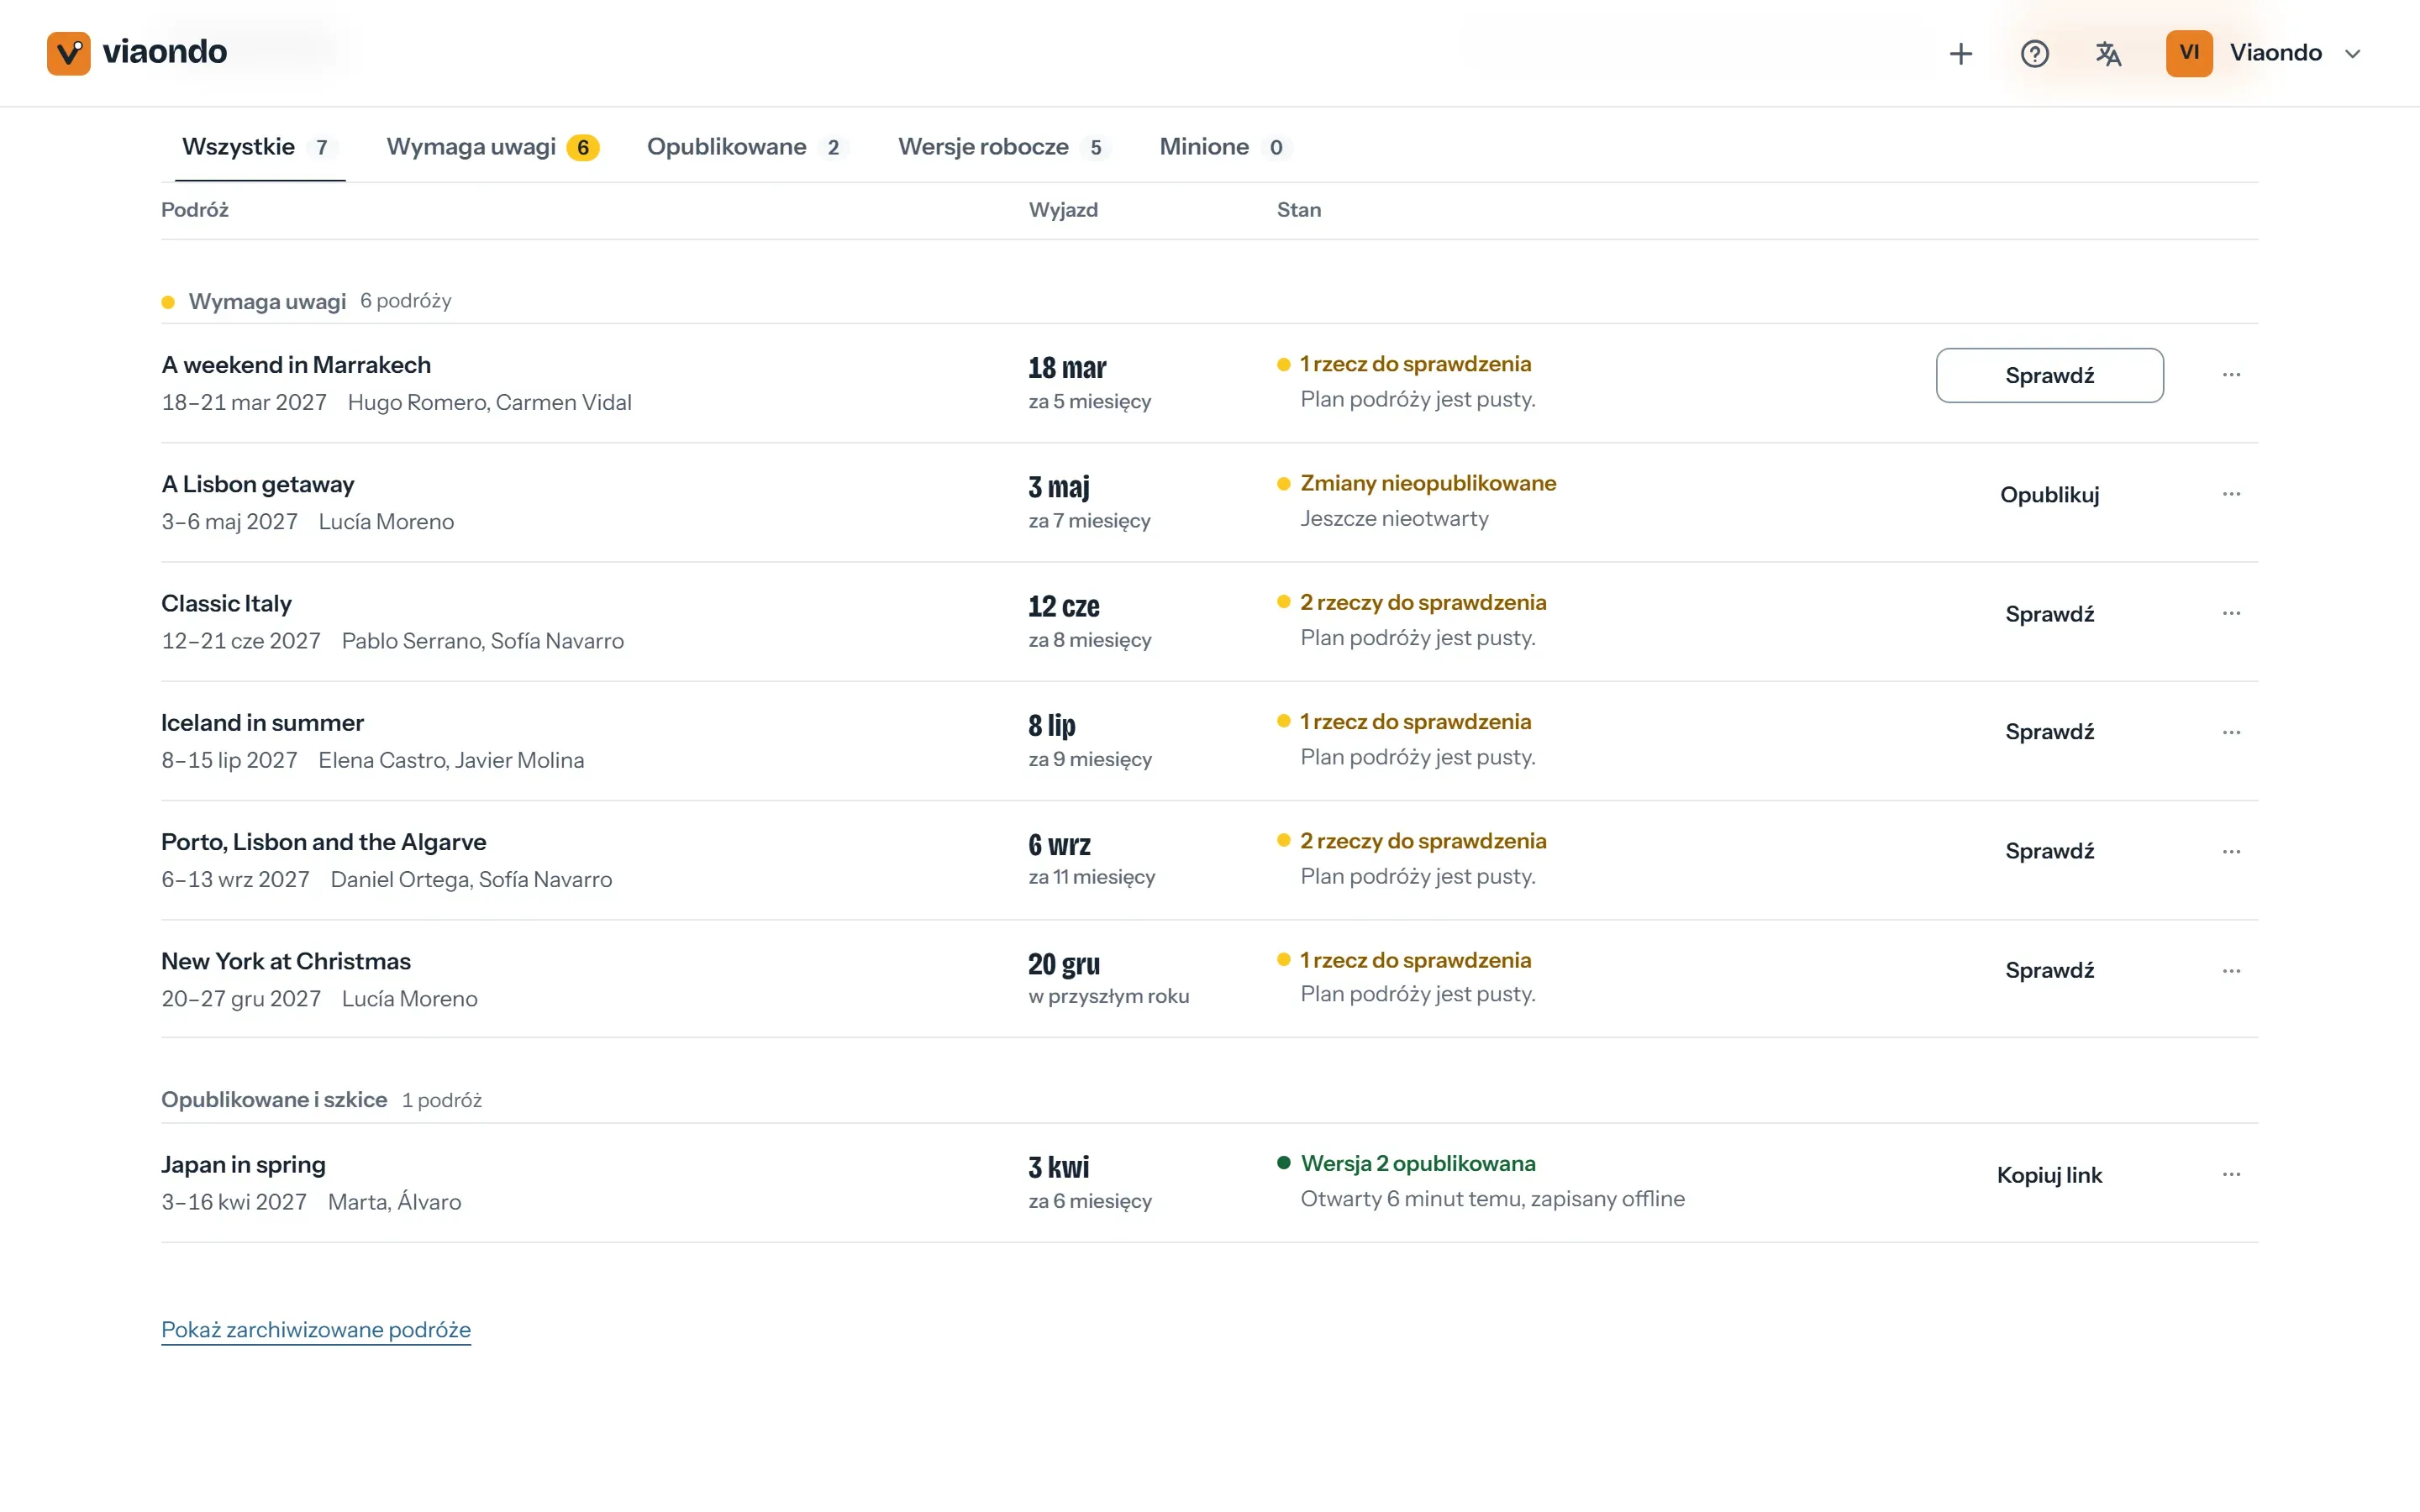Open the trip Iceland in summer
This screenshot has width=2420, height=1512.
click(262, 723)
